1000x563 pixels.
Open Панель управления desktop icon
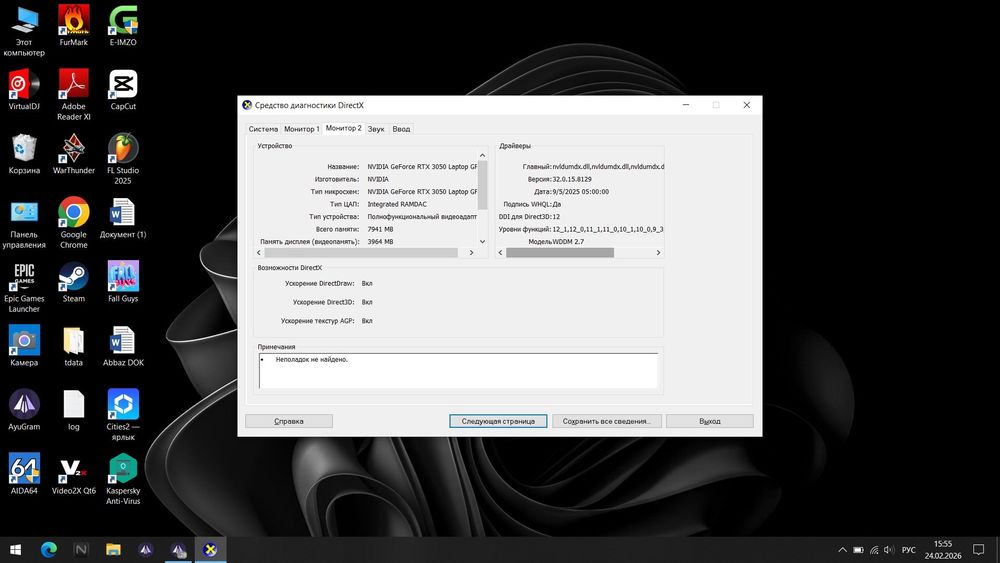click(x=24, y=223)
